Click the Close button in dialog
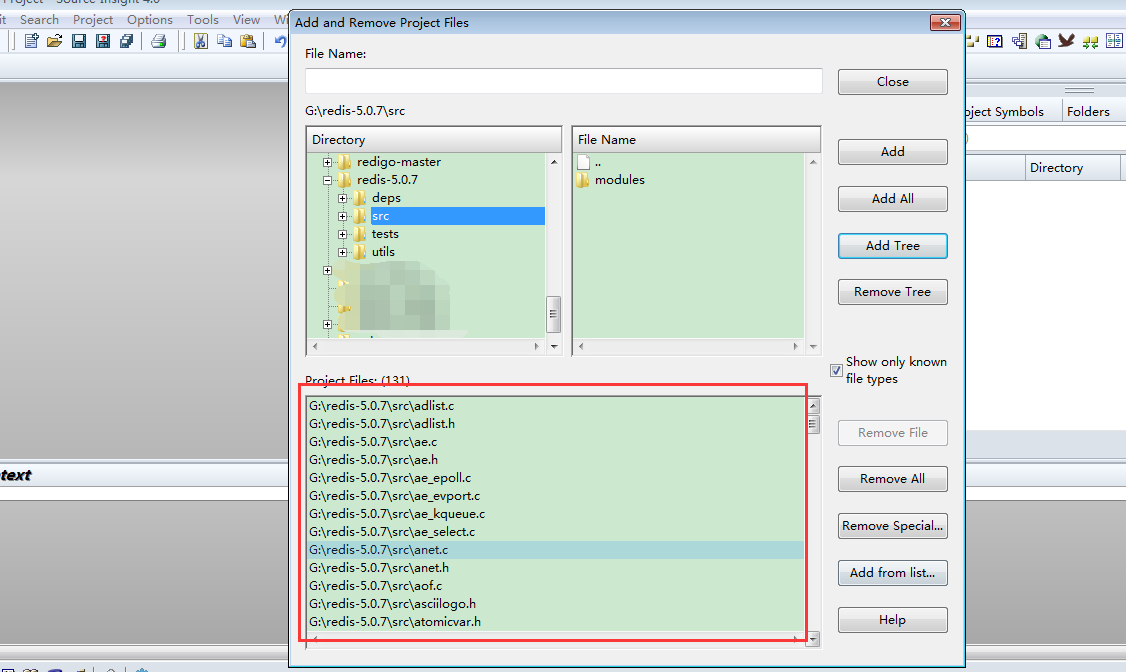 point(893,82)
